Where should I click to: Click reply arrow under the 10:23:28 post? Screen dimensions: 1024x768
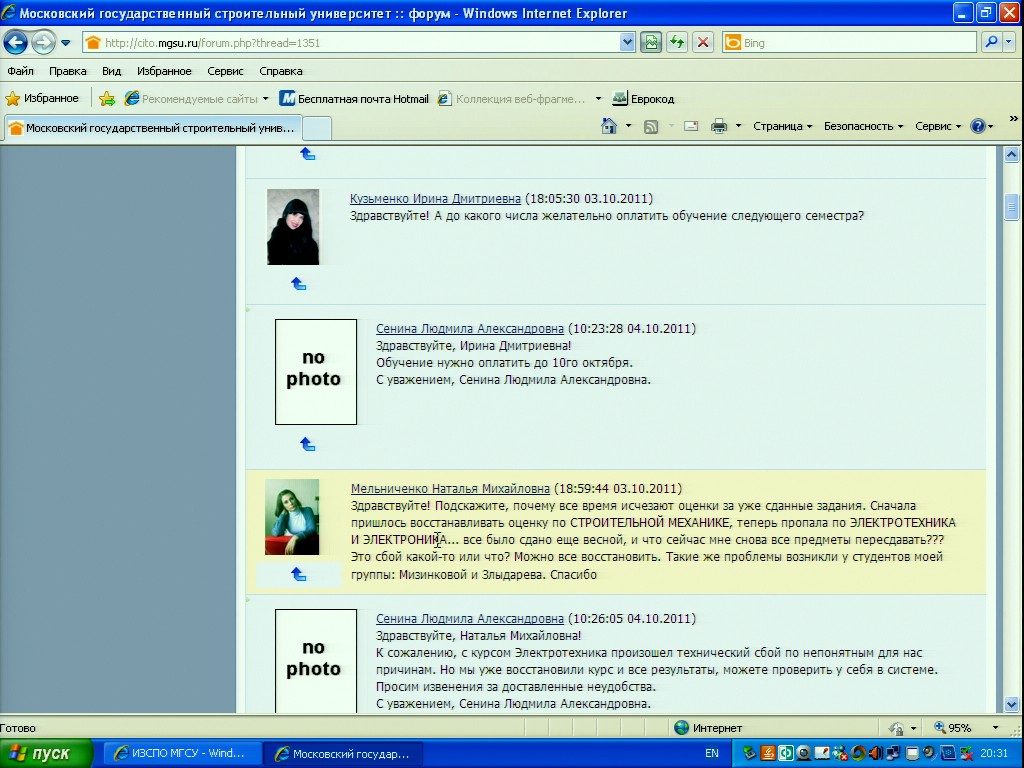click(308, 444)
